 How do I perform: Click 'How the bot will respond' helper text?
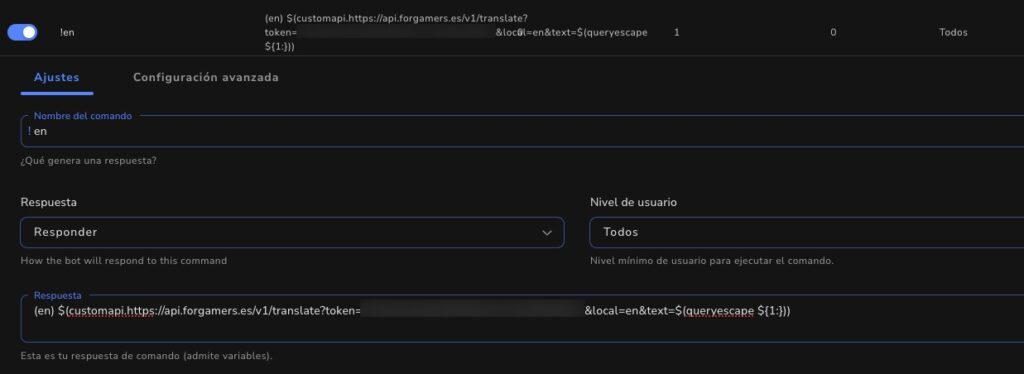(x=123, y=260)
